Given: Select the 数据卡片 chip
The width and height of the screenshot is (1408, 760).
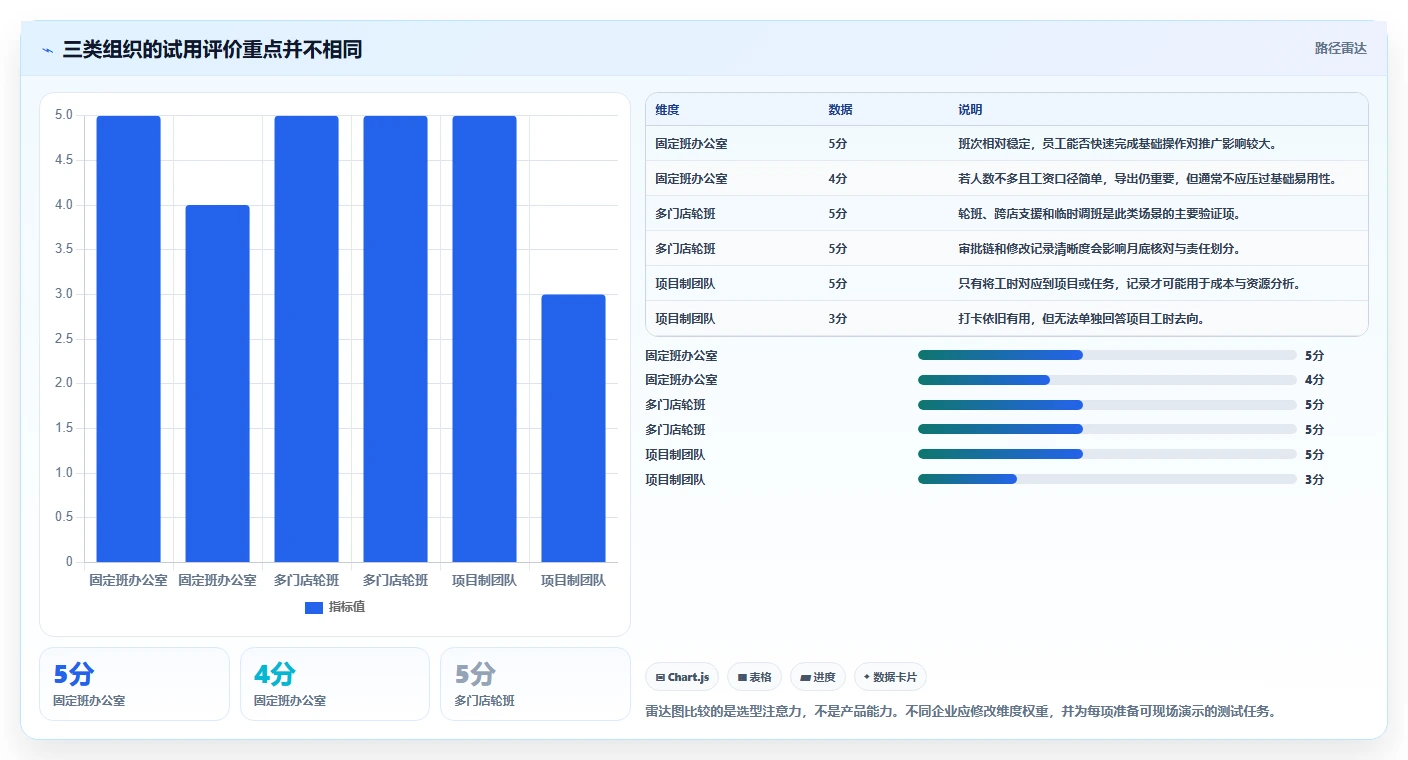Looking at the screenshot, I should 890,677.
